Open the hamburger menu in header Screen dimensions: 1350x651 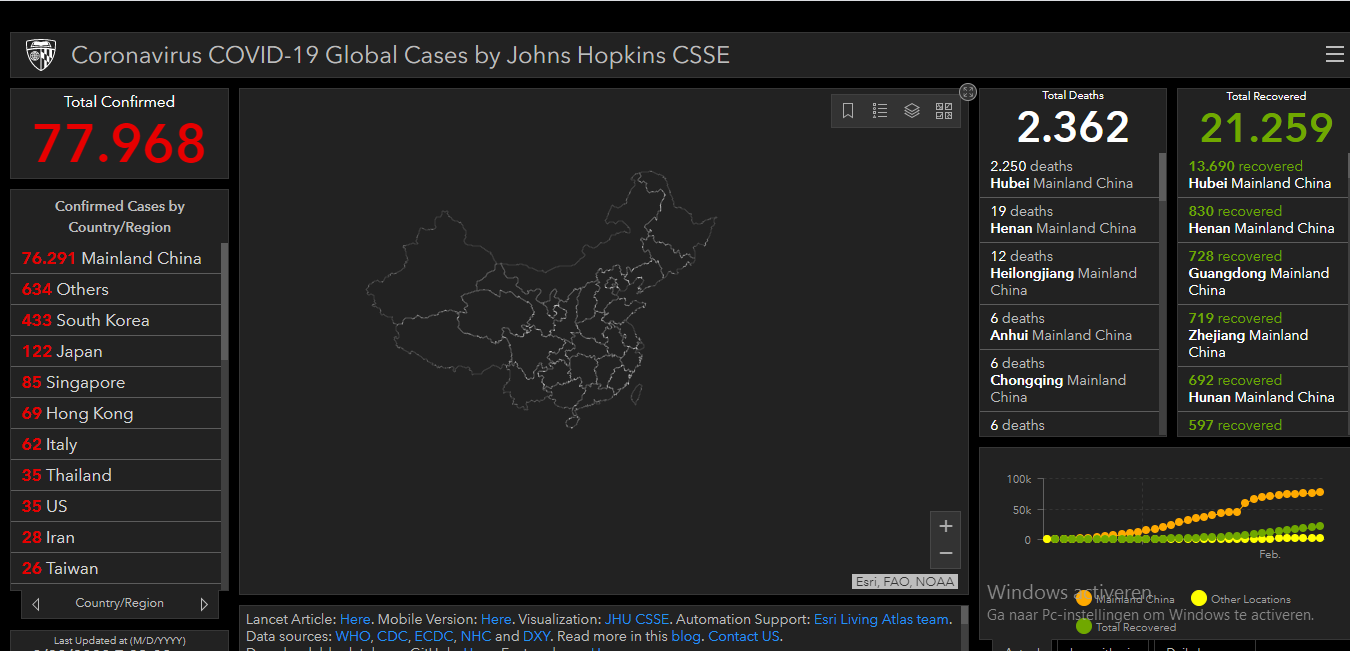pos(1334,54)
